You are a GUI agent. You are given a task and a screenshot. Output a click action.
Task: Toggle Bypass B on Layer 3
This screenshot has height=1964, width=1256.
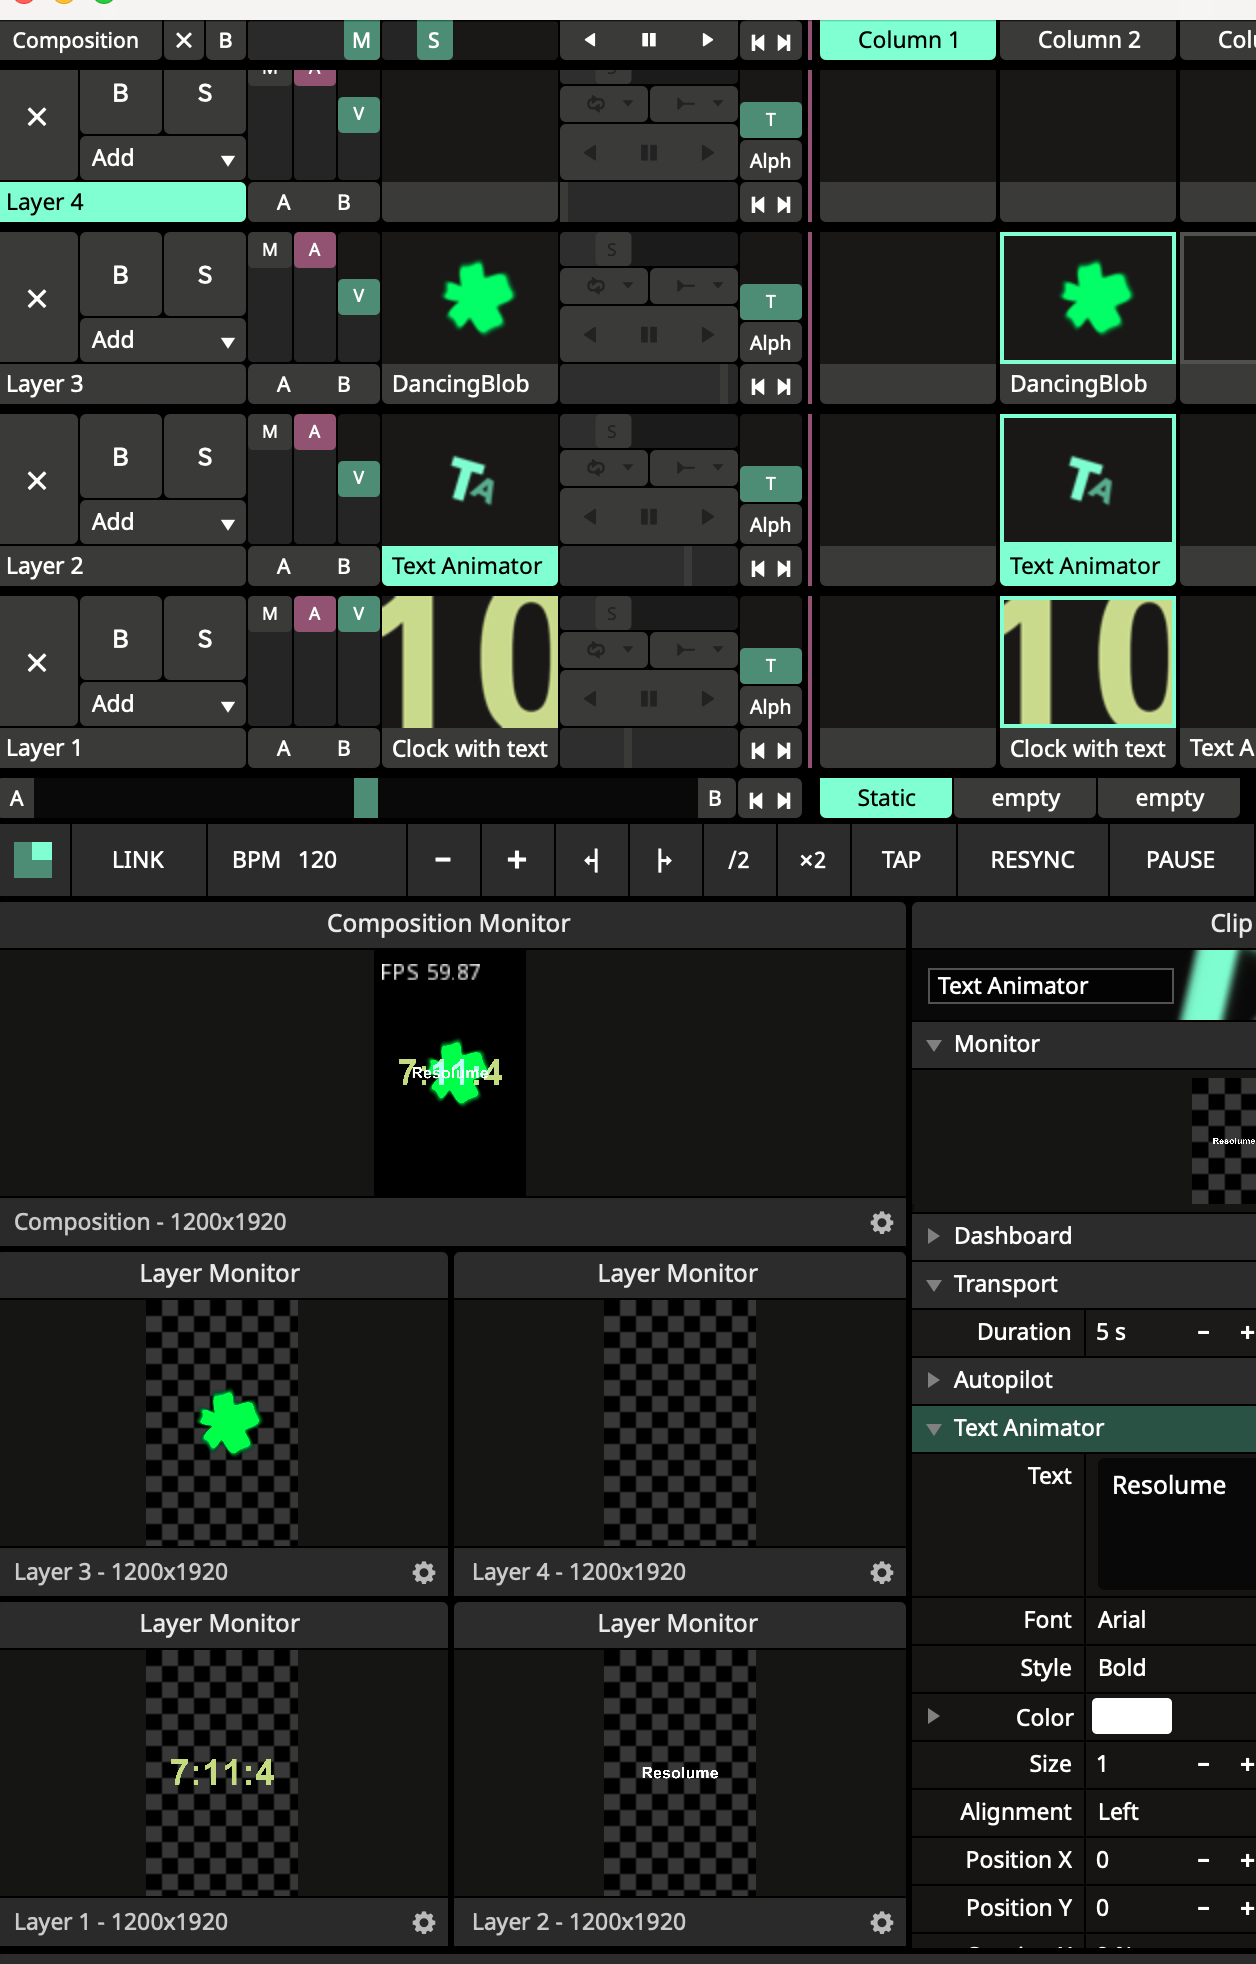coord(120,275)
